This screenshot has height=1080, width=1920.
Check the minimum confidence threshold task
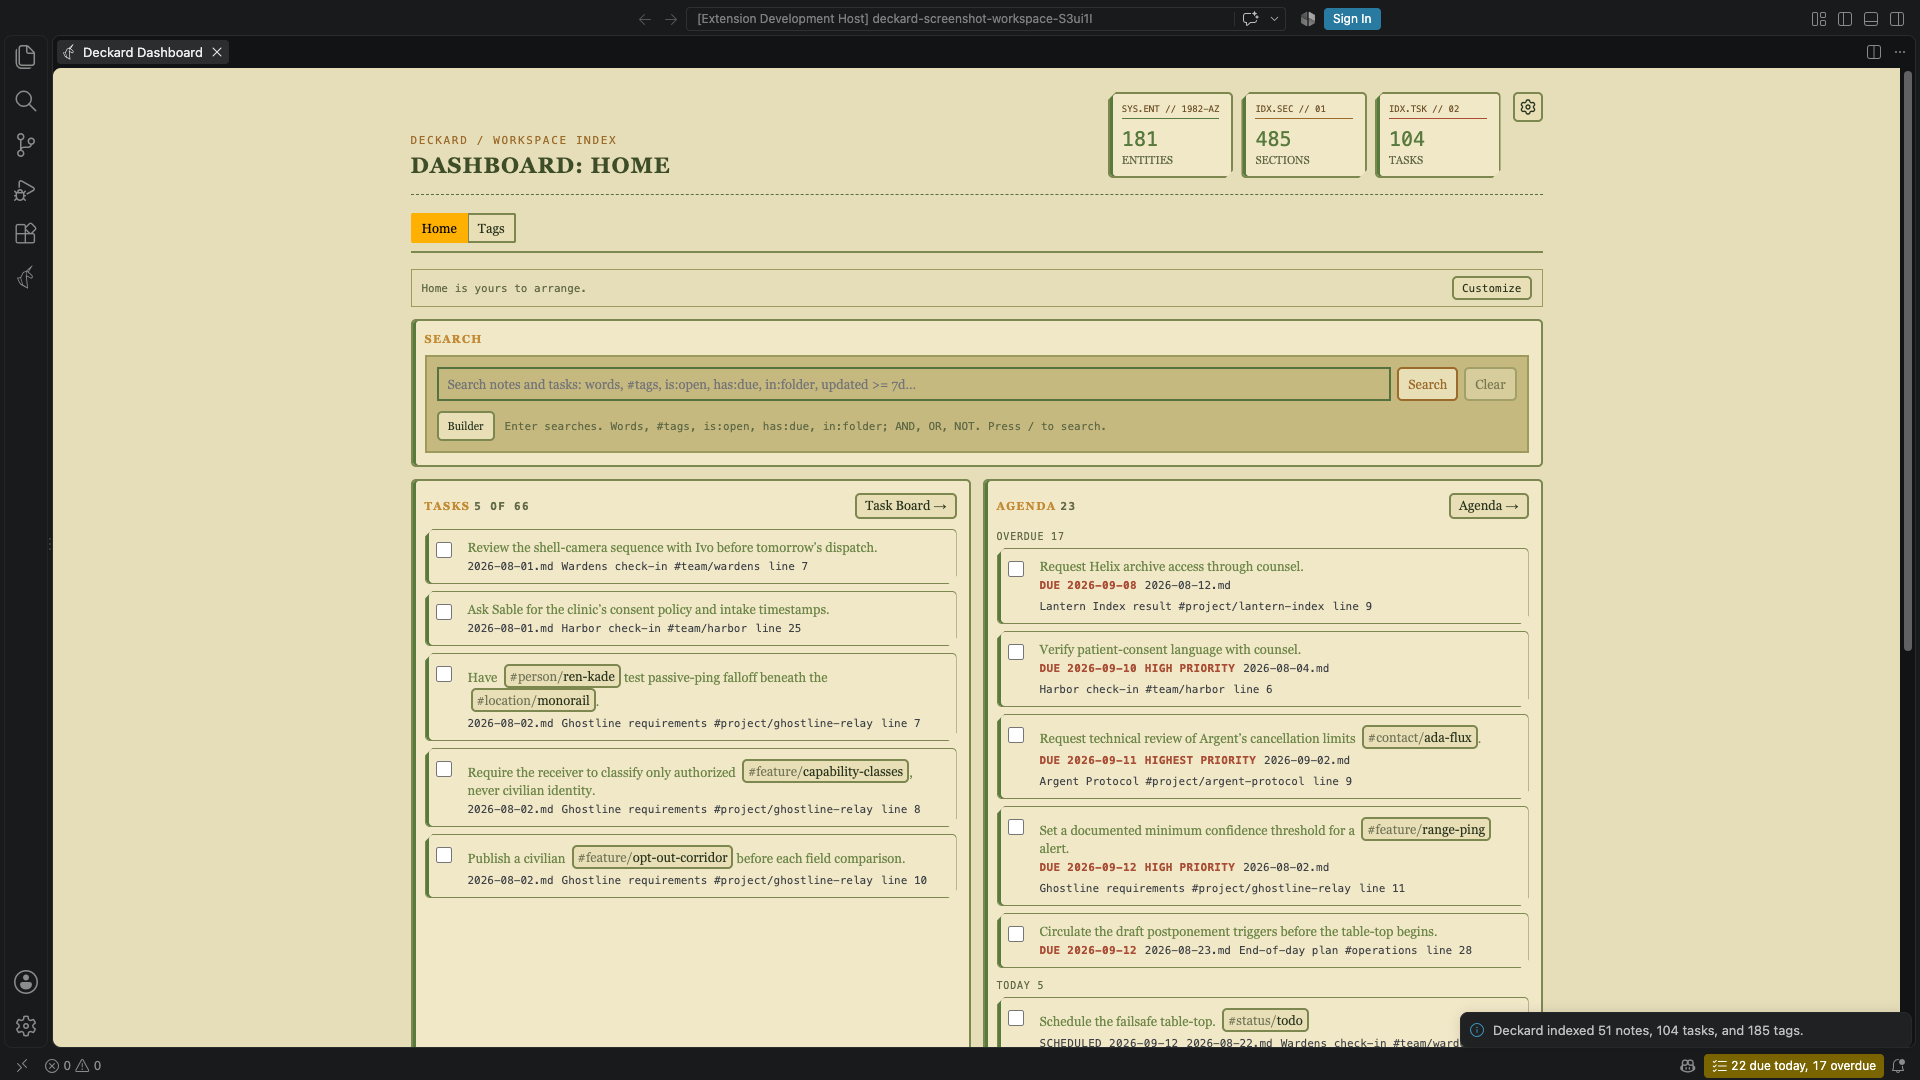point(1016,827)
